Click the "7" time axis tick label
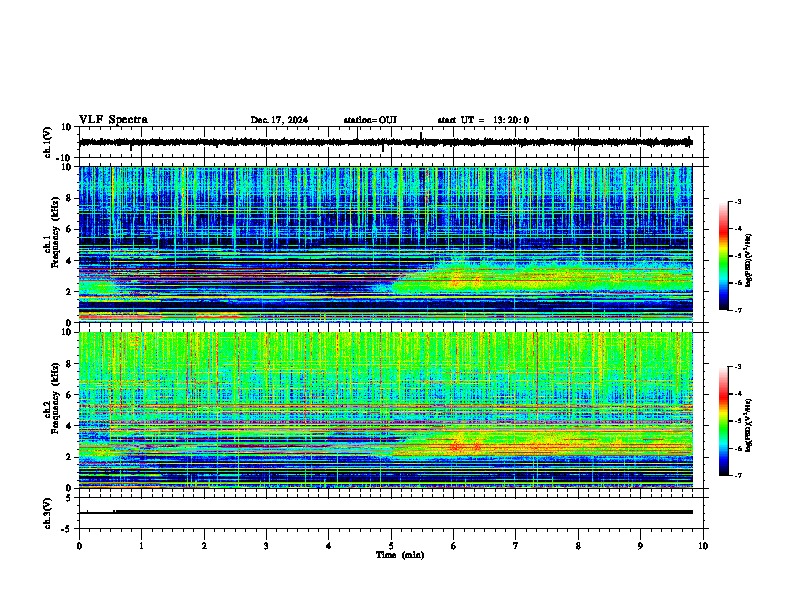Viewport: 792px width, 612px height. pos(516,546)
